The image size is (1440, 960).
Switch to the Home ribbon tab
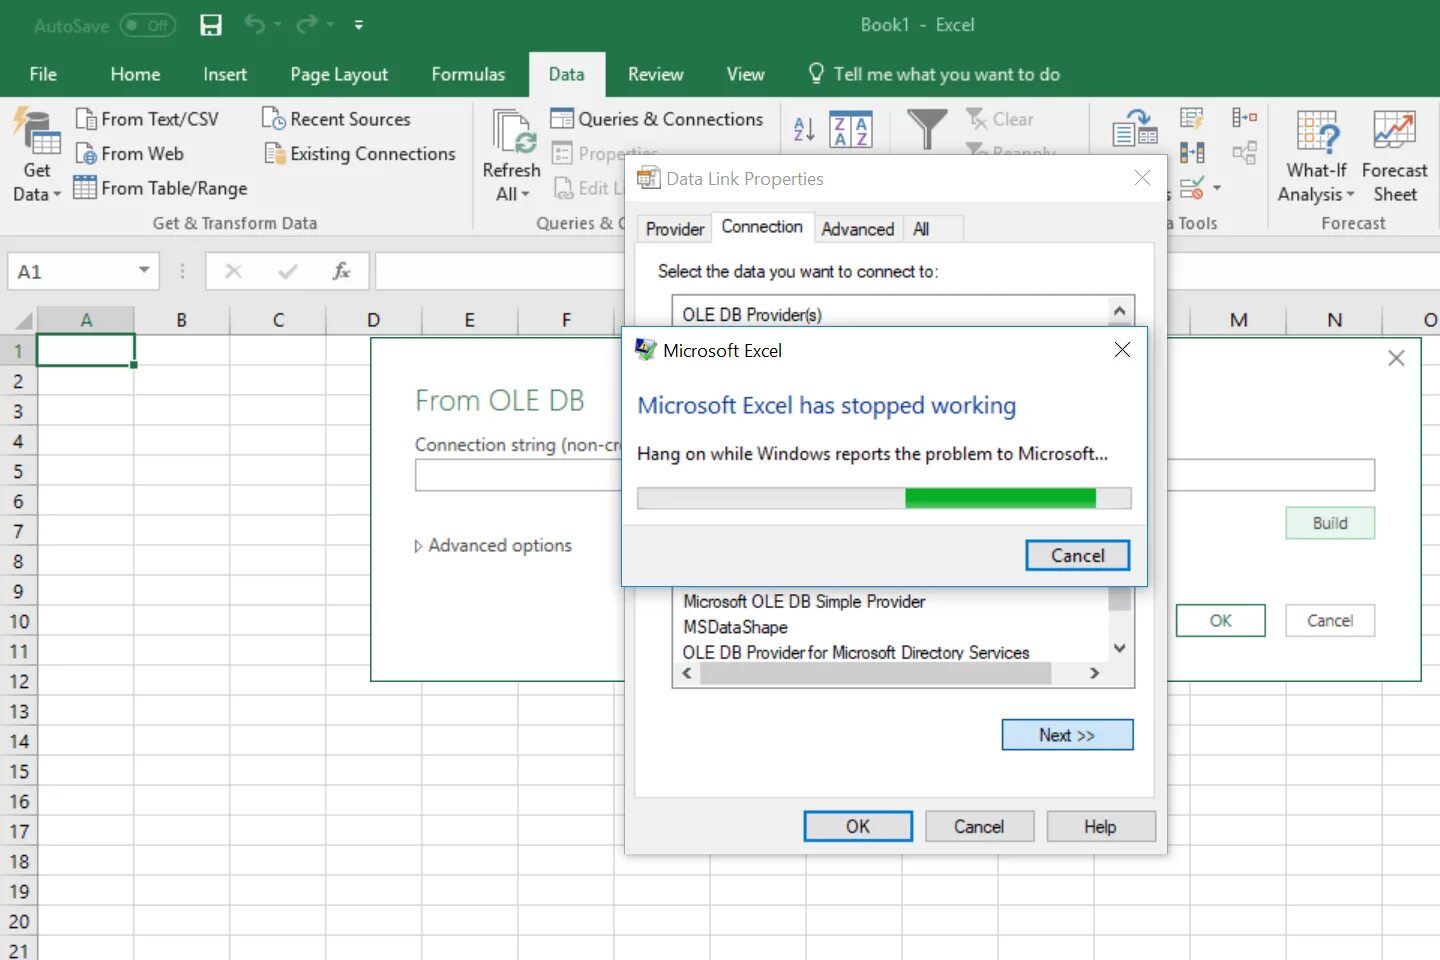(135, 74)
